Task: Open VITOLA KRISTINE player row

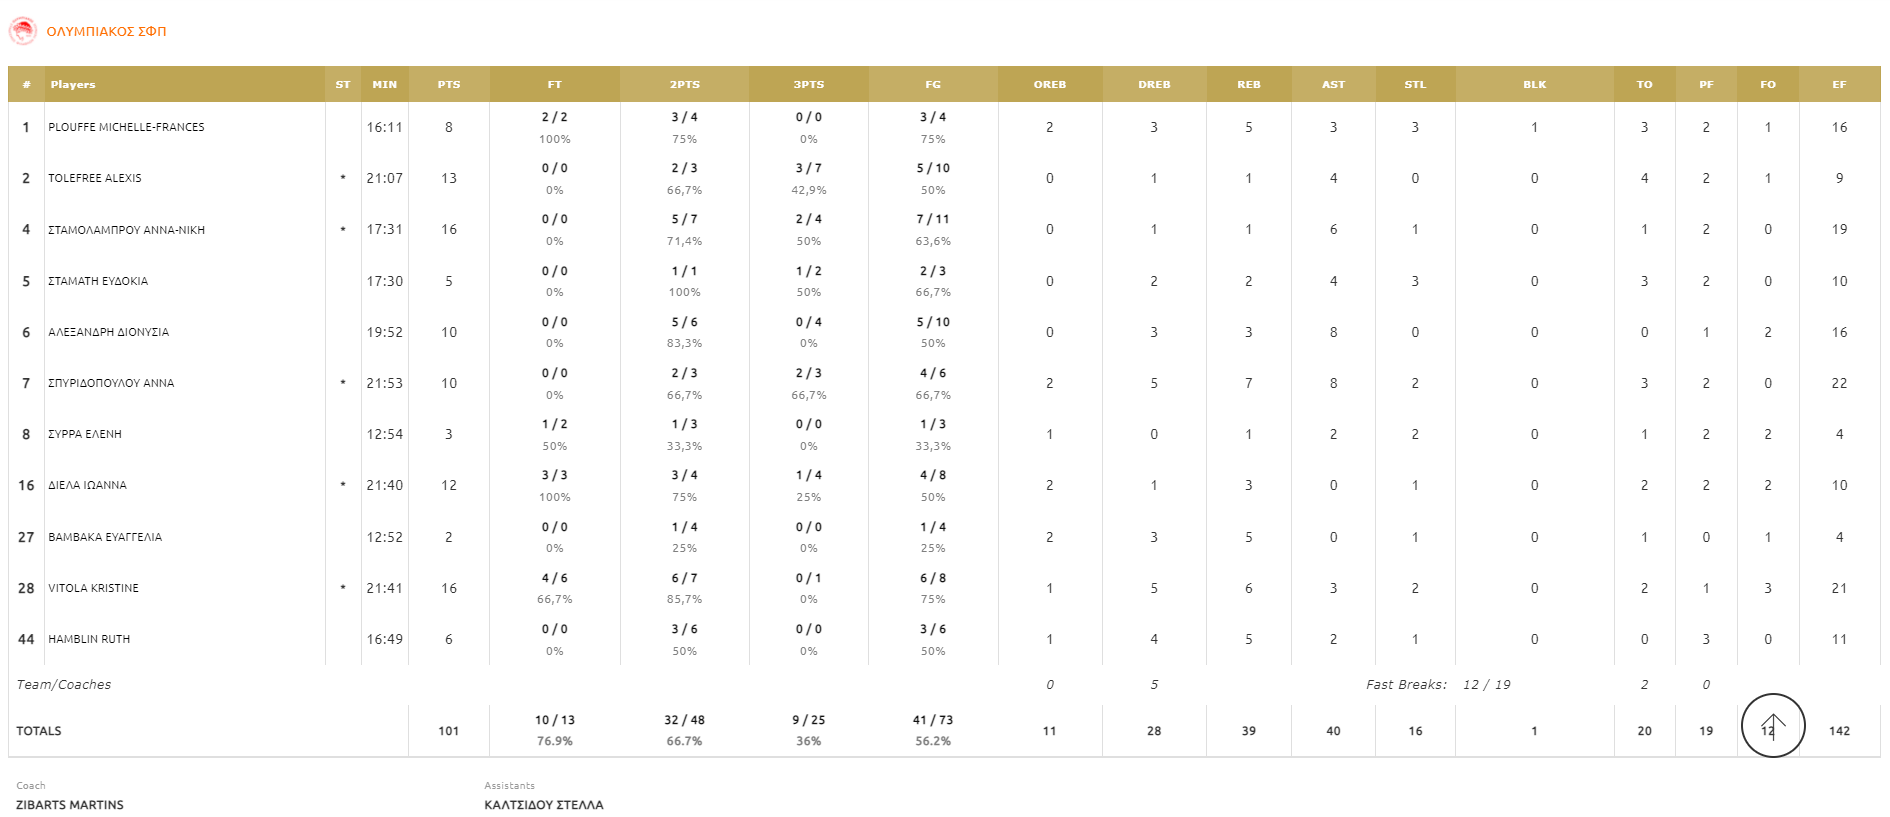Action: (x=93, y=588)
